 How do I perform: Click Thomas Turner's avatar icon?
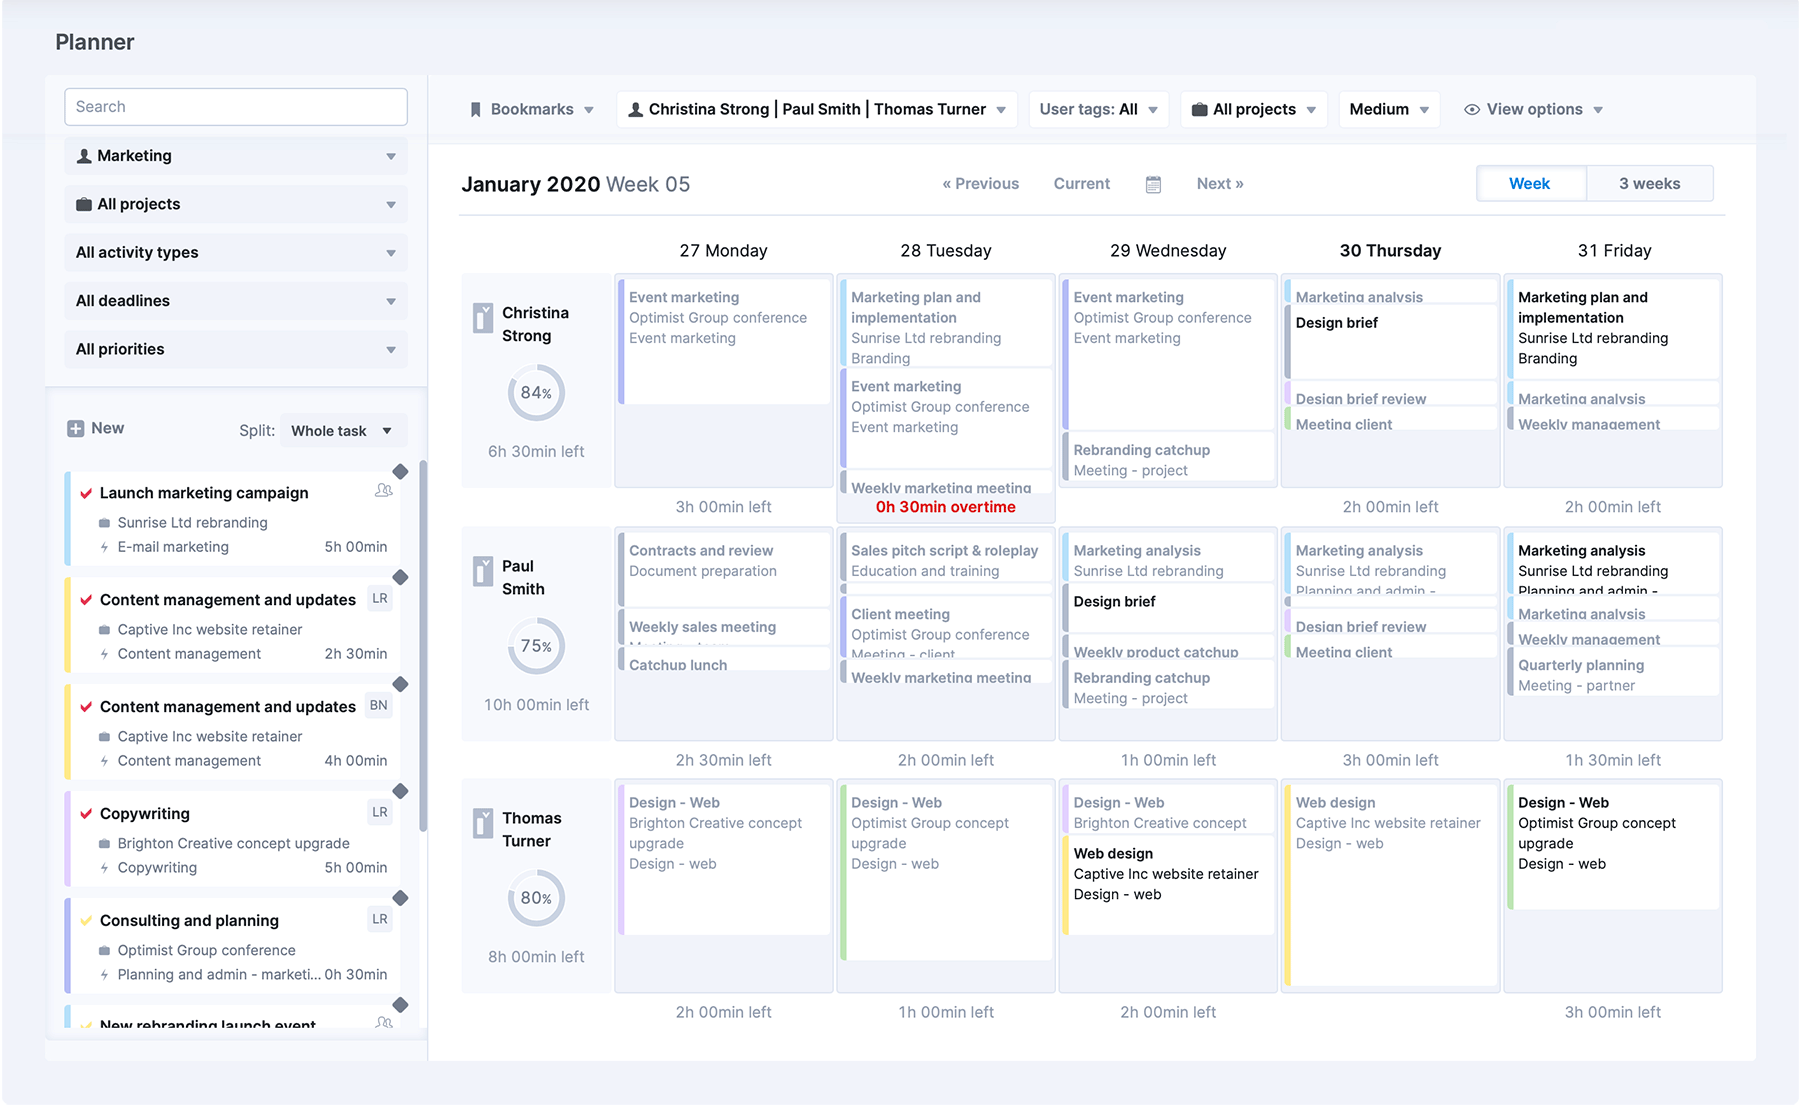pyautogui.click(x=483, y=823)
